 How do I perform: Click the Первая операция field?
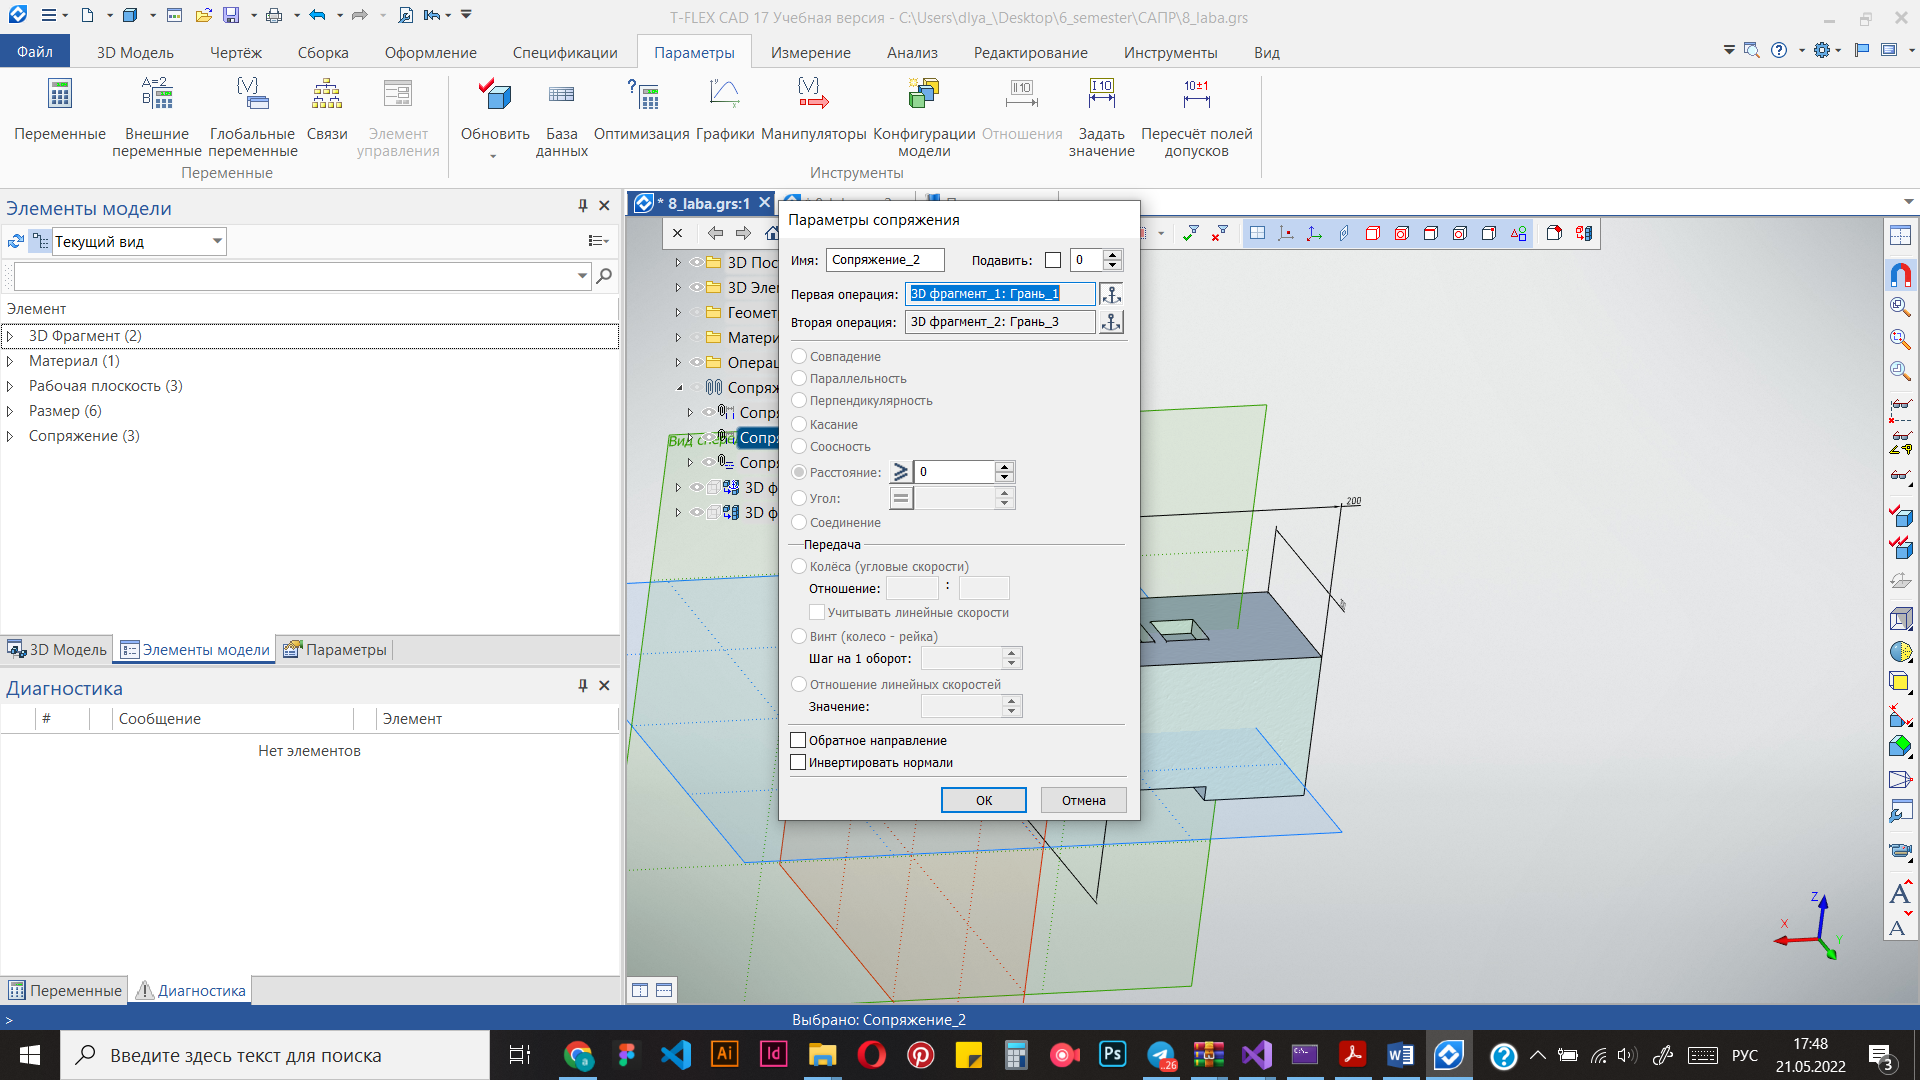pos(1000,294)
